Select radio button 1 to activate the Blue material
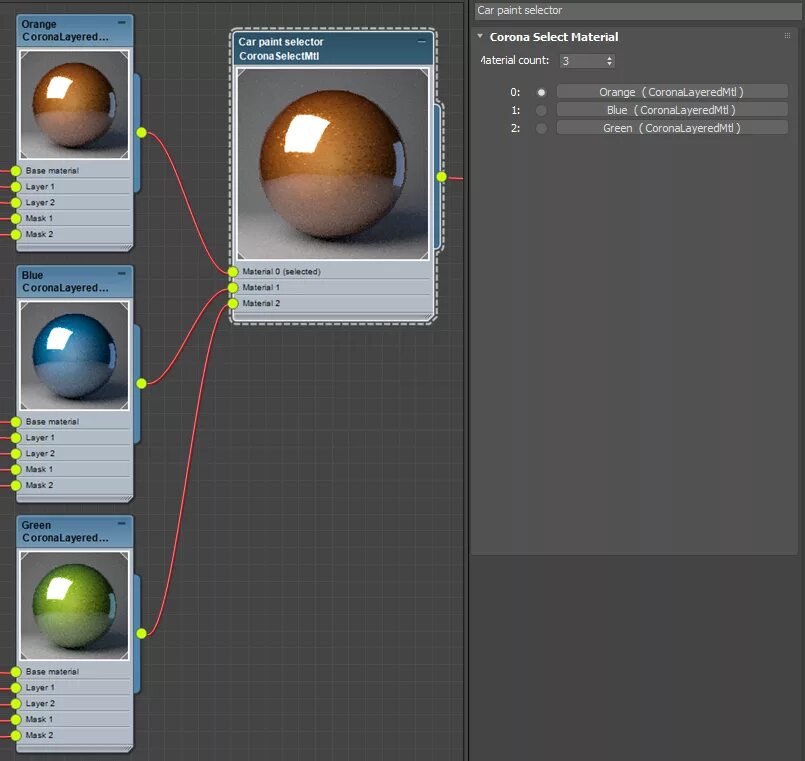Viewport: 805px width, 761px height. (541, 109)
